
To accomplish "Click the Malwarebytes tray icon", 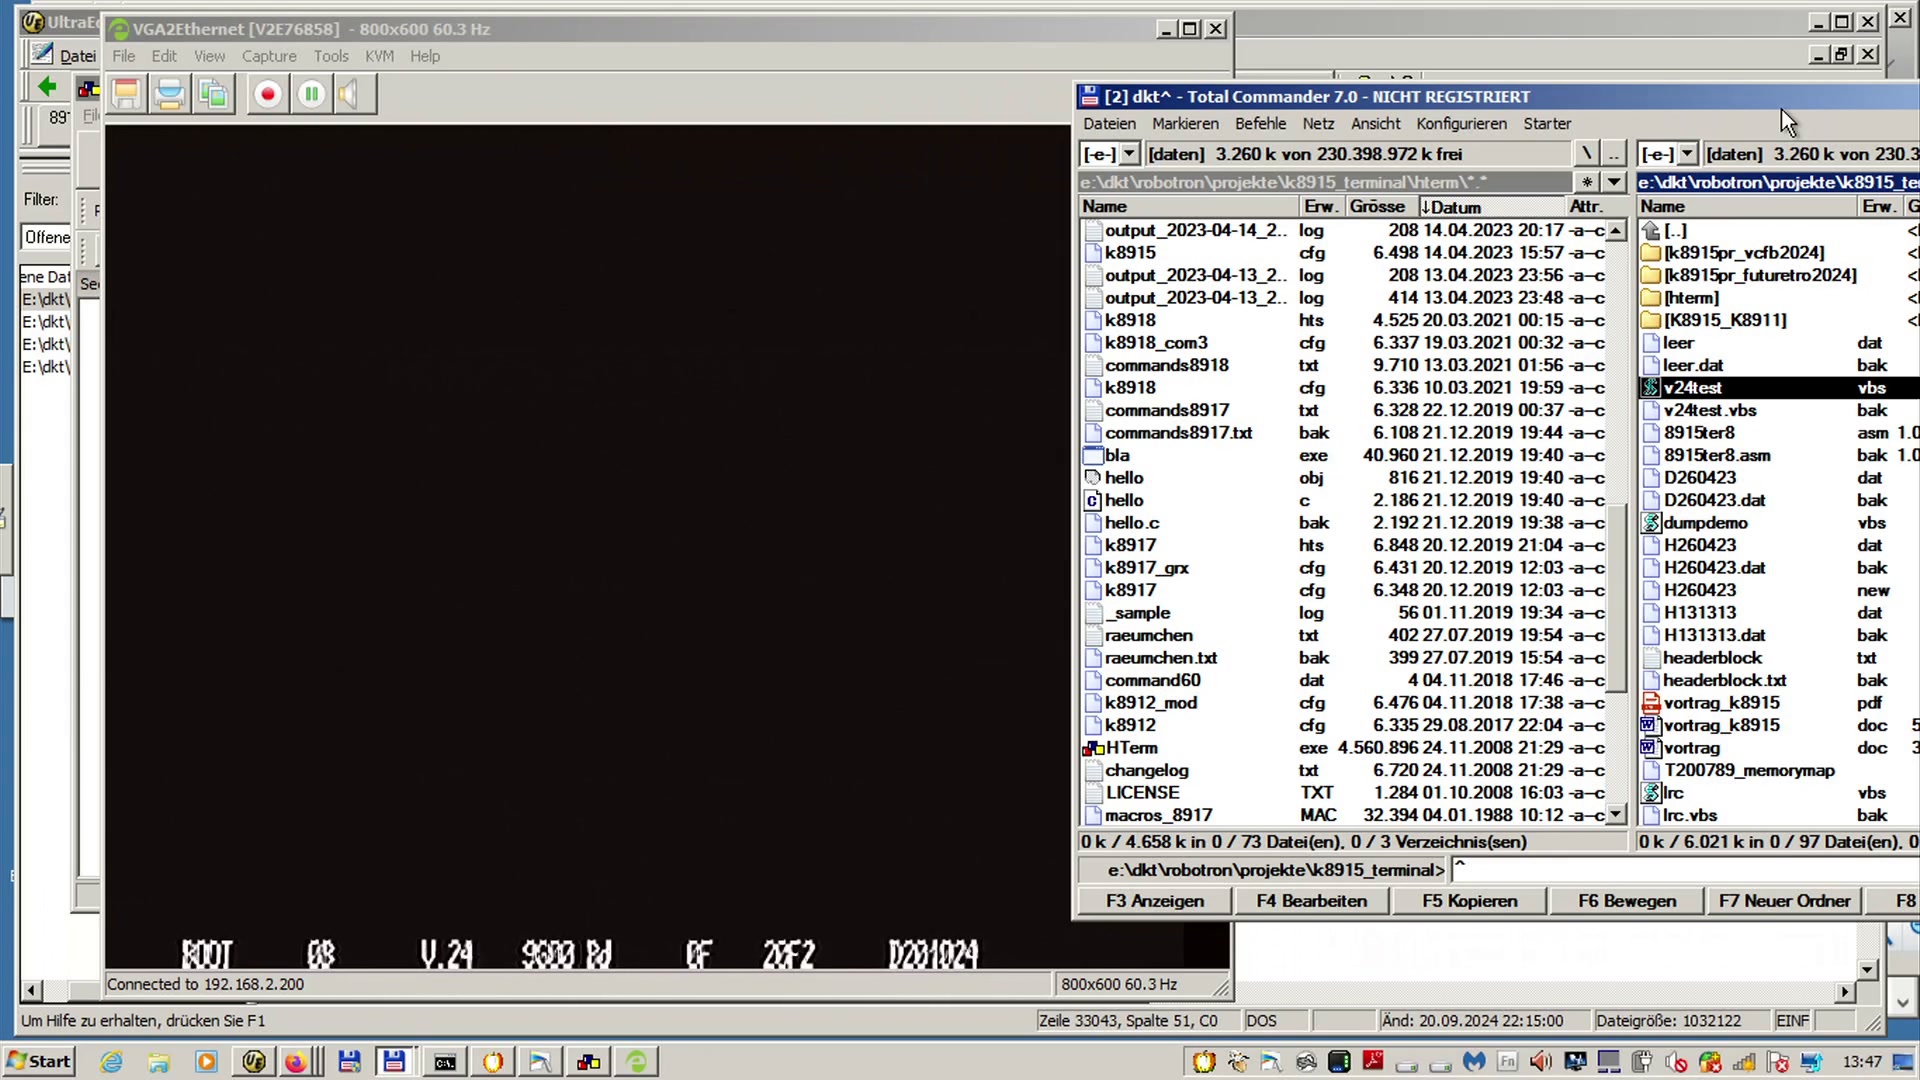I will [1473, 1061].
